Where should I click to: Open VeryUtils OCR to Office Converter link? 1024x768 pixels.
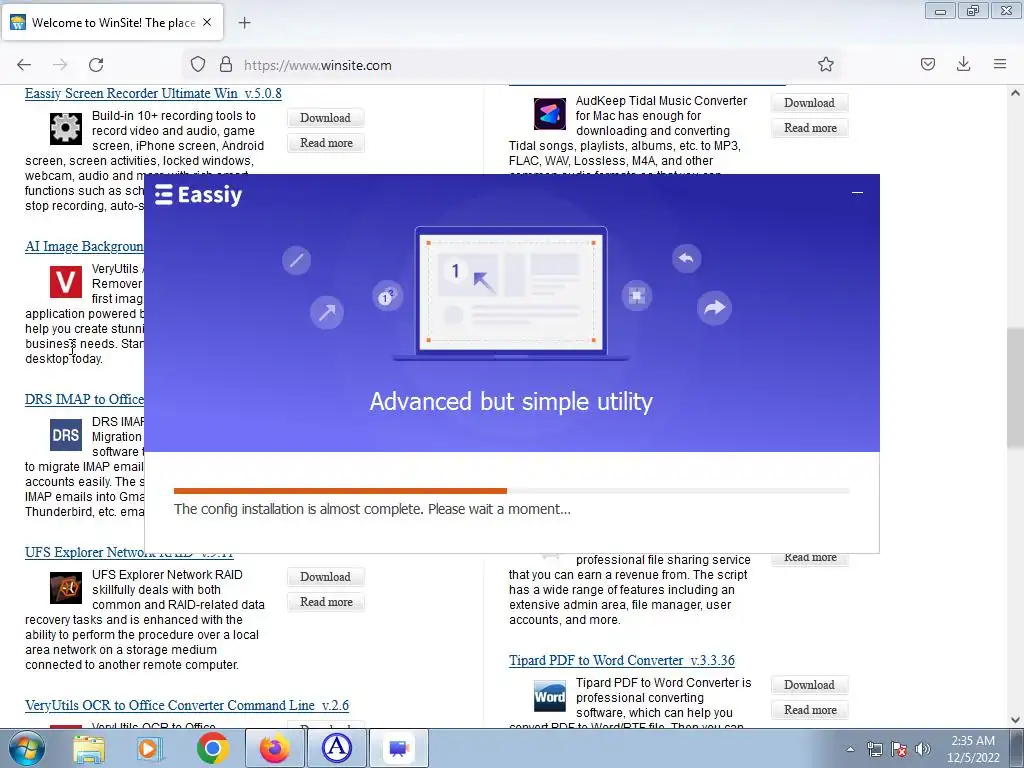coord(187,705)
